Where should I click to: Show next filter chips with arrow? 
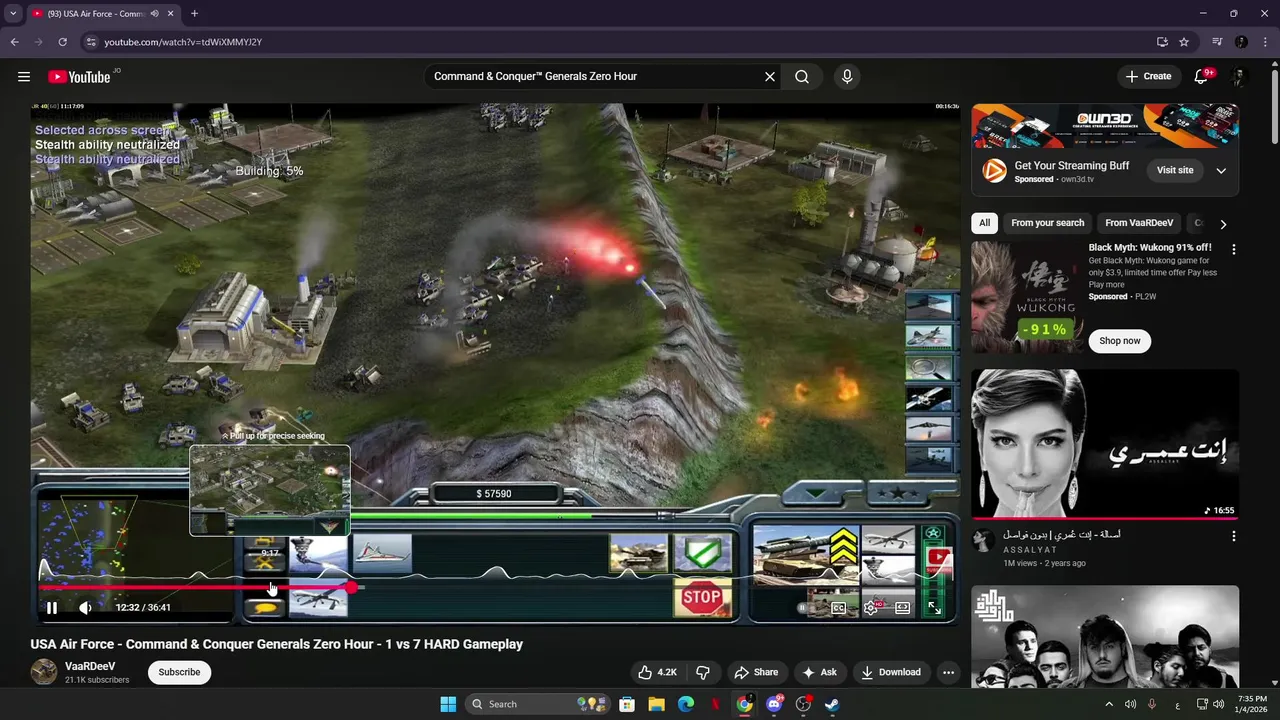pyautogui.click(x=1223, y=224)
